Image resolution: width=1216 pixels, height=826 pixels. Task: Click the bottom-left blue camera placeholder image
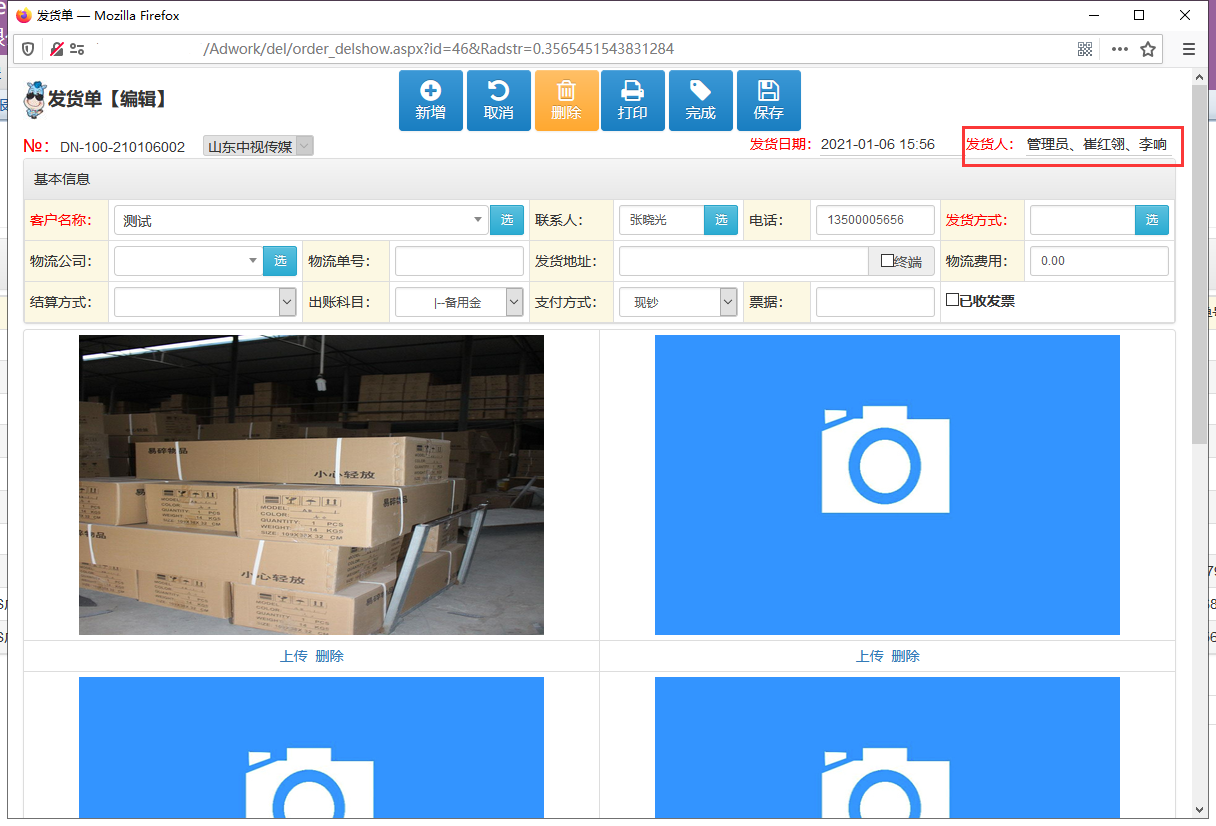coord(311,747)
